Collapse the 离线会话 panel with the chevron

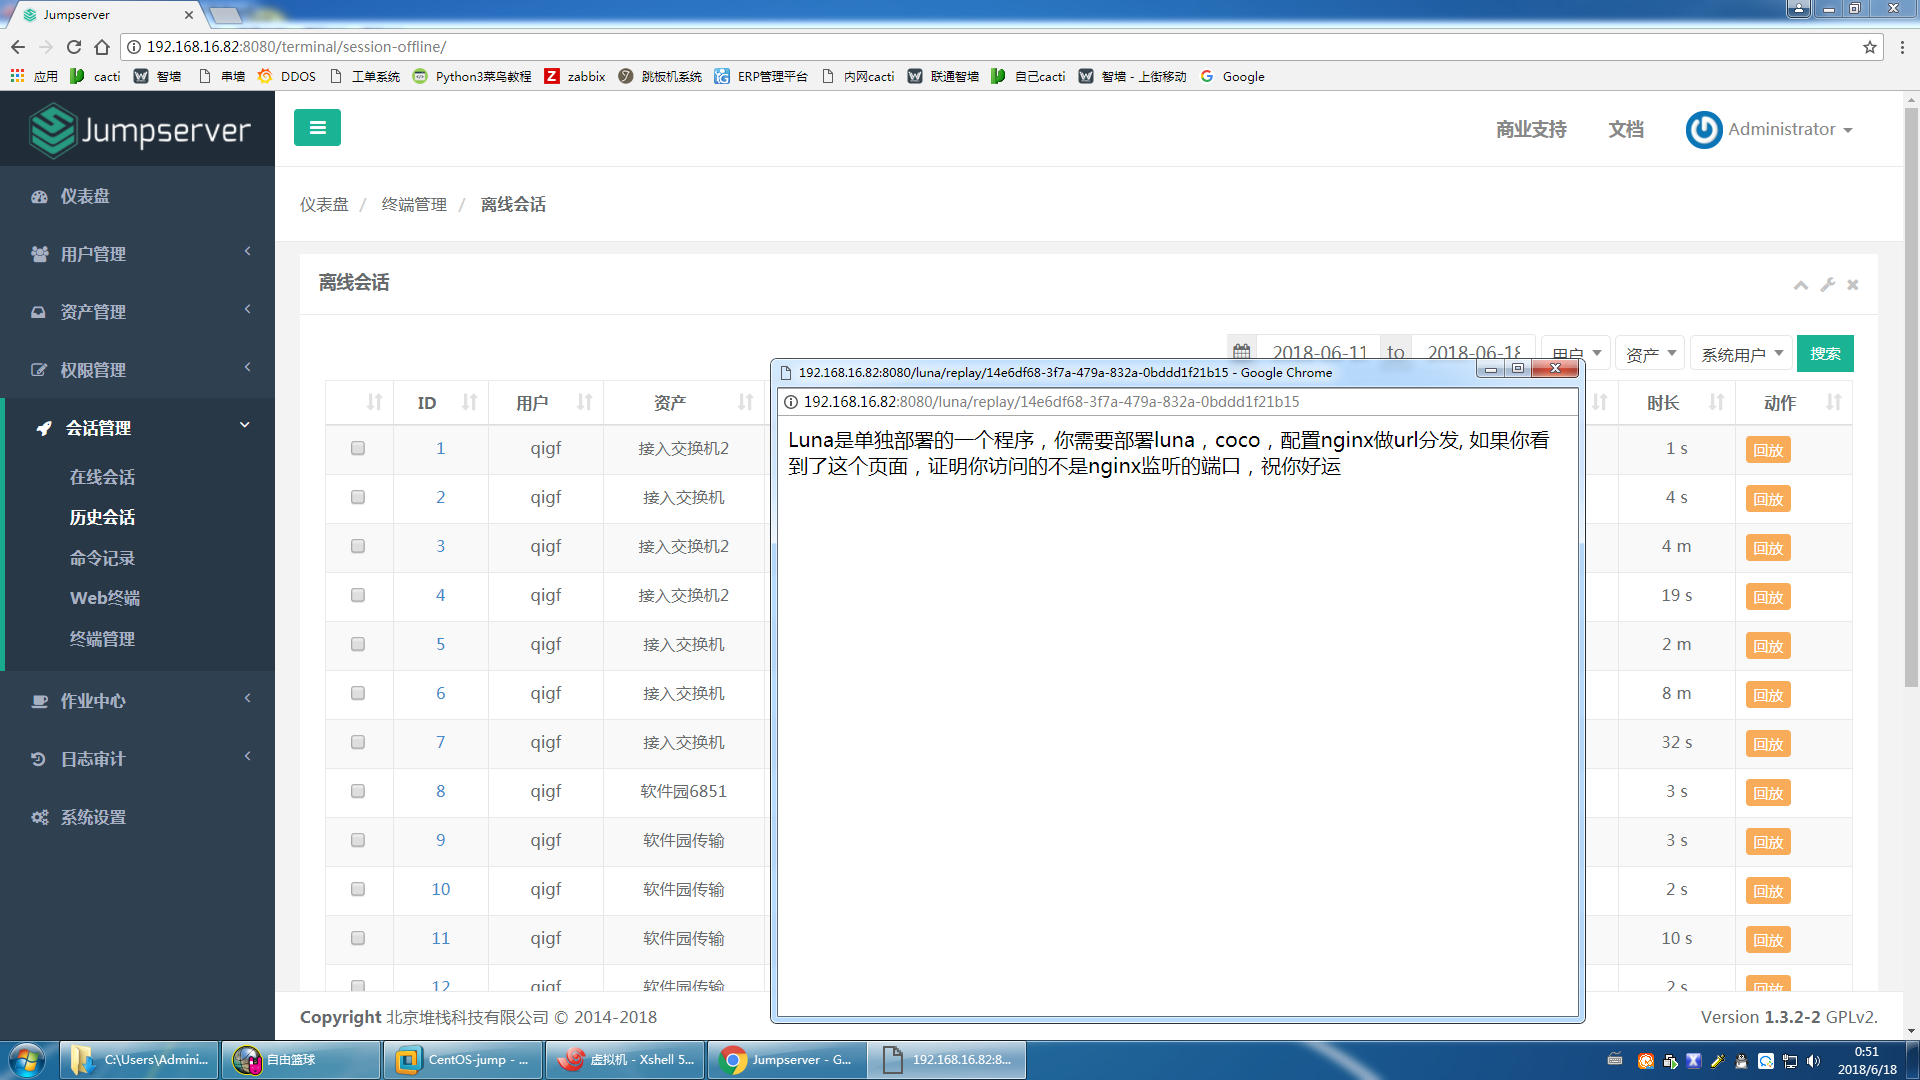coord(1801,285)
